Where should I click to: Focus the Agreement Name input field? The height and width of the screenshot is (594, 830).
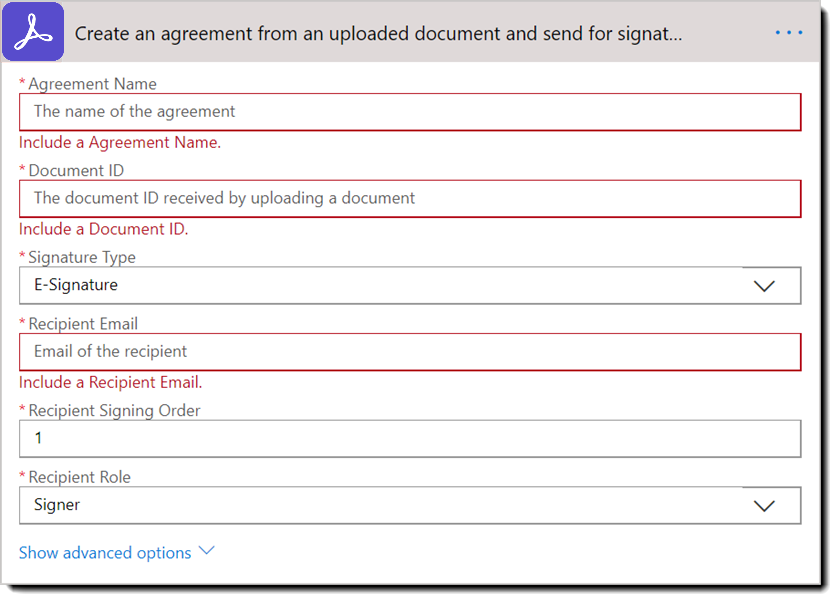[410, 112]
